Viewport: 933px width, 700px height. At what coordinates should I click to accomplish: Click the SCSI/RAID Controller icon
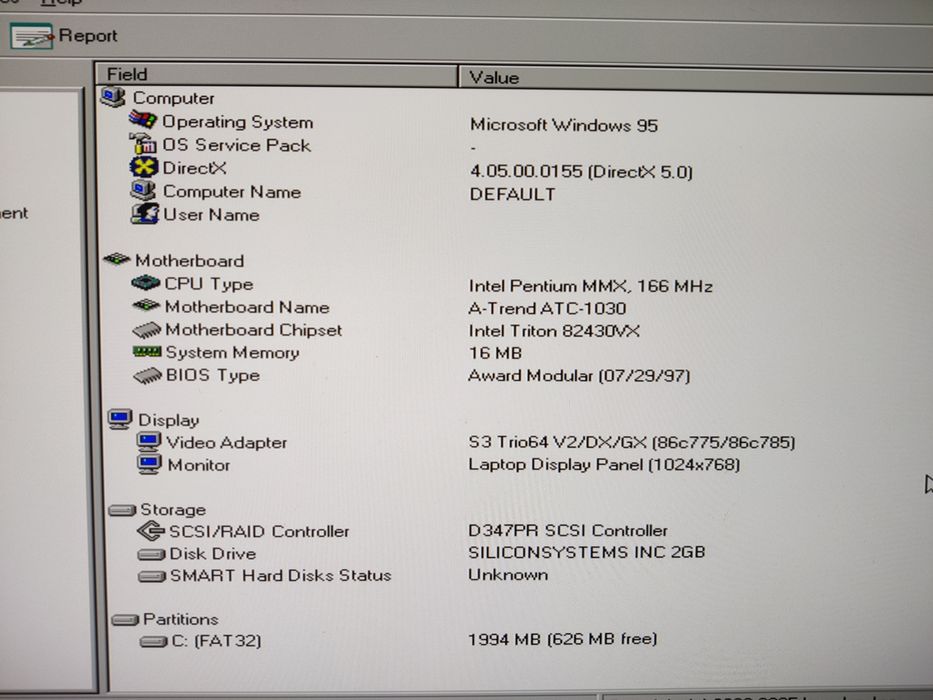point(151,530)
